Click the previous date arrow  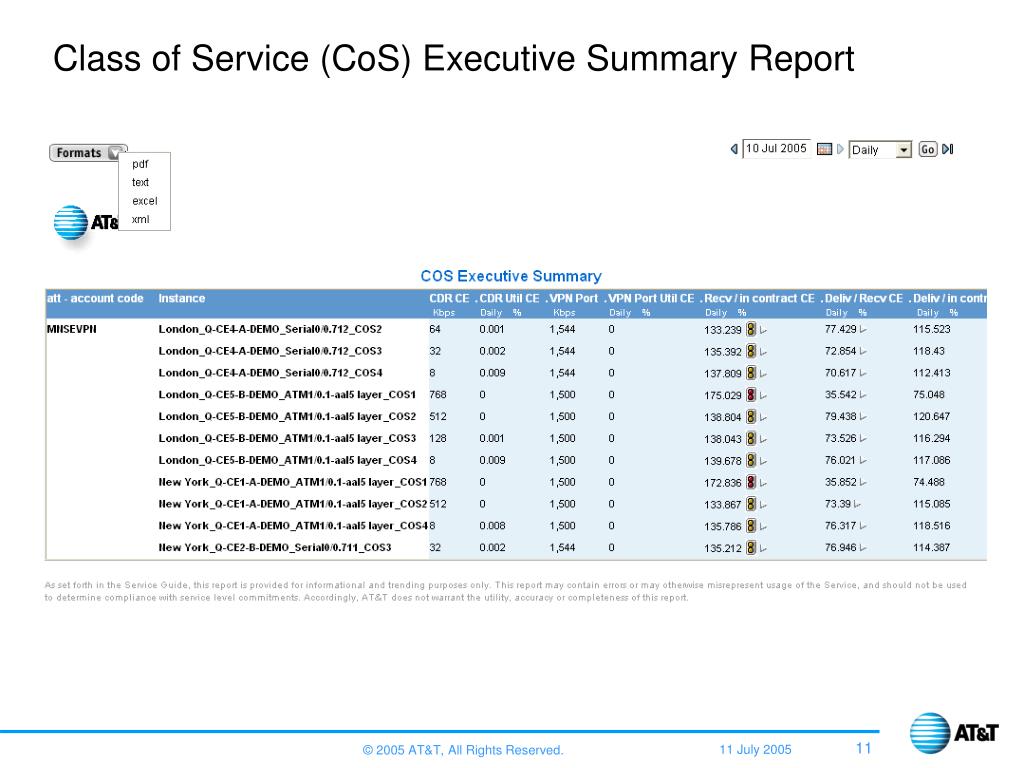(734, 149)
